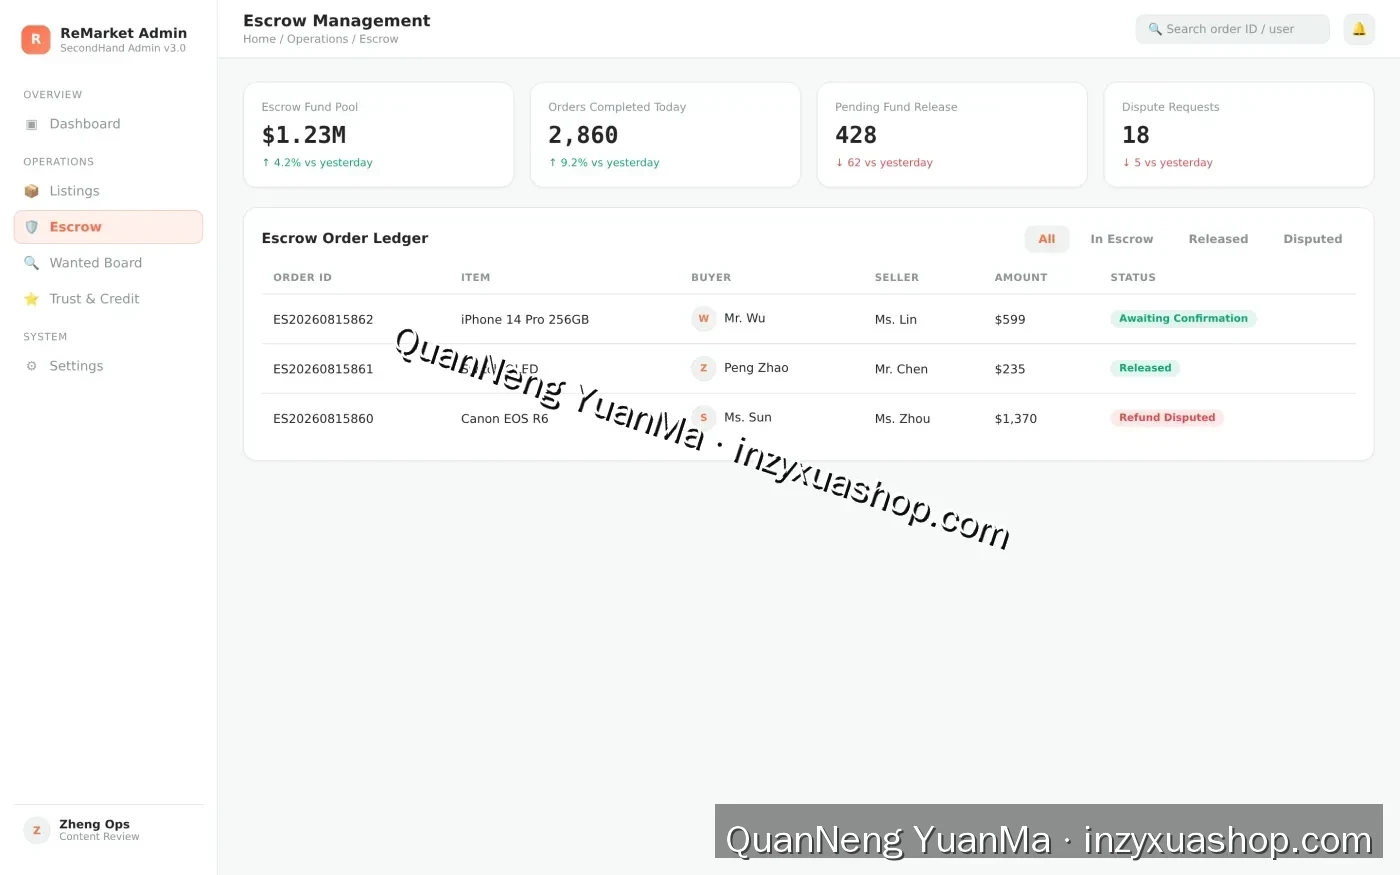Open the notifications bell

(x=1359, y=29)
